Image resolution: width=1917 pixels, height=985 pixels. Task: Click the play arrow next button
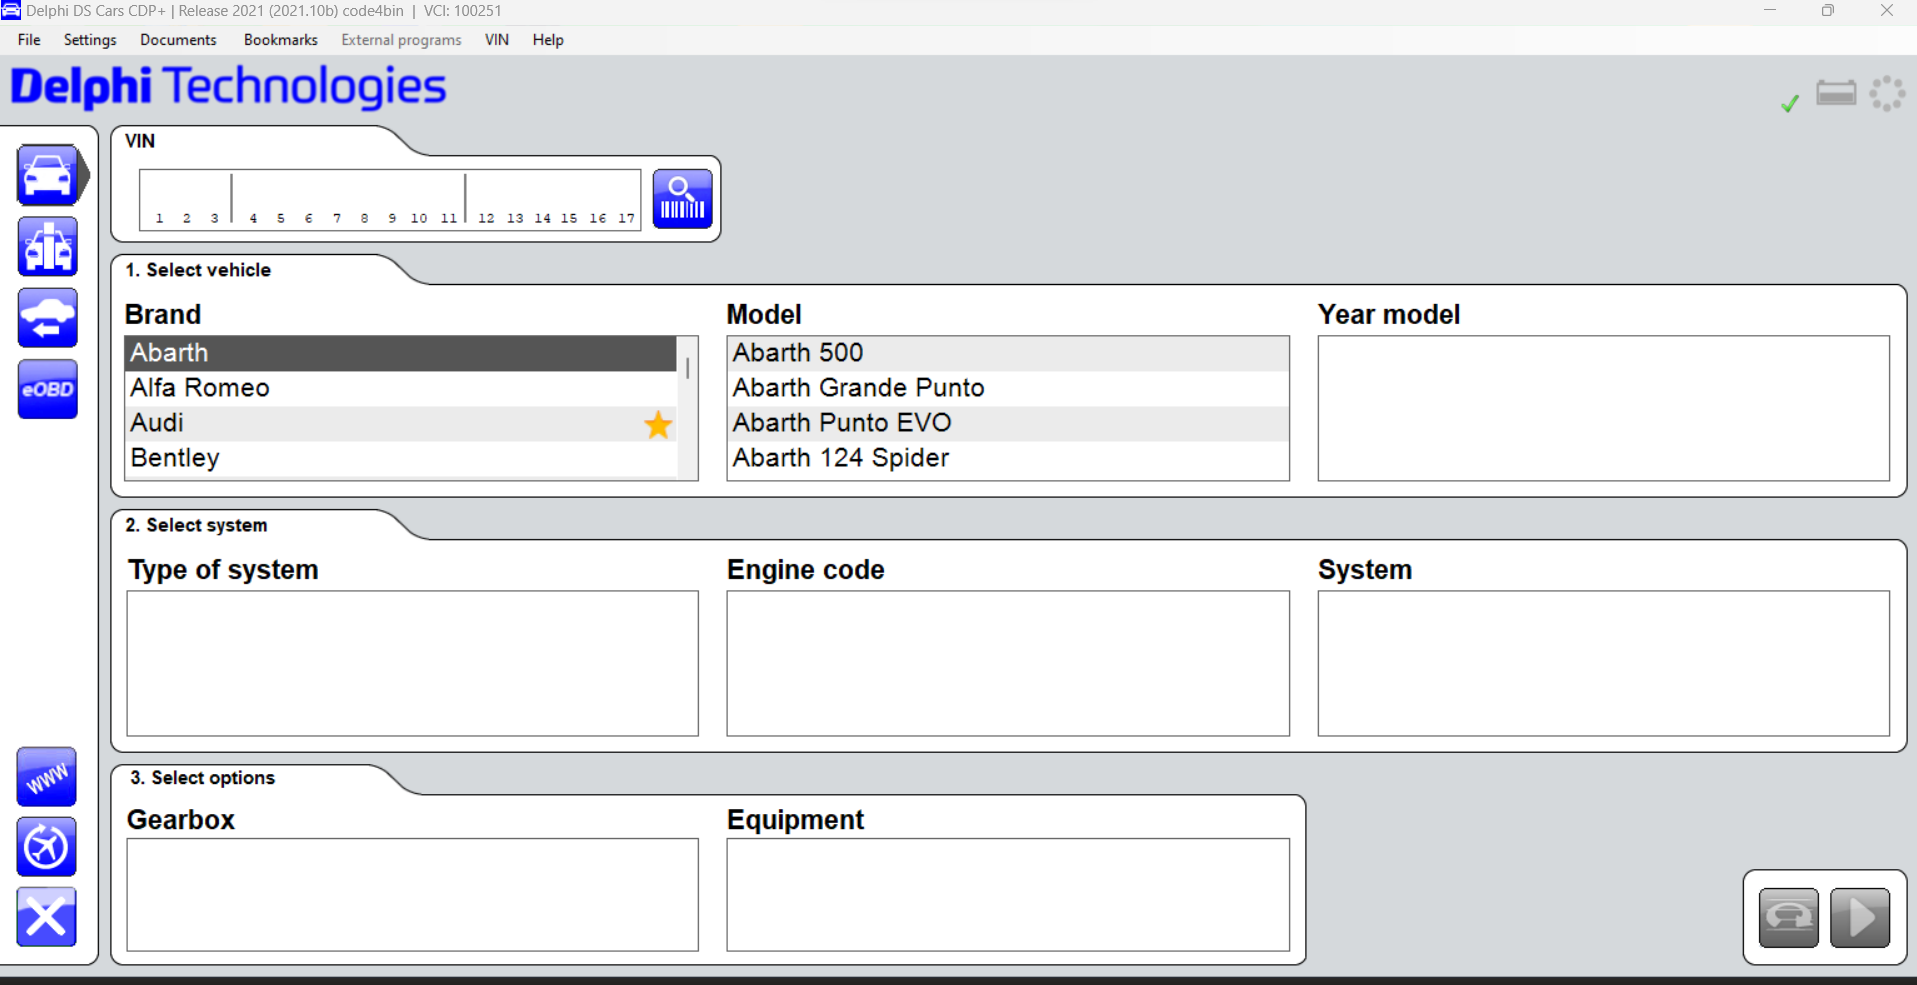1860,917
